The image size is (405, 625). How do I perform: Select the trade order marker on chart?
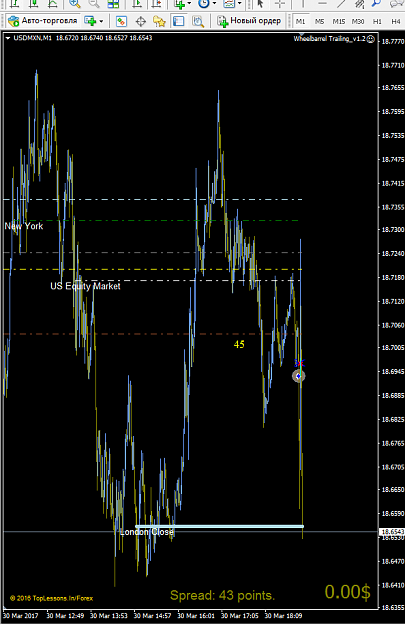click(x=299, y=376)
